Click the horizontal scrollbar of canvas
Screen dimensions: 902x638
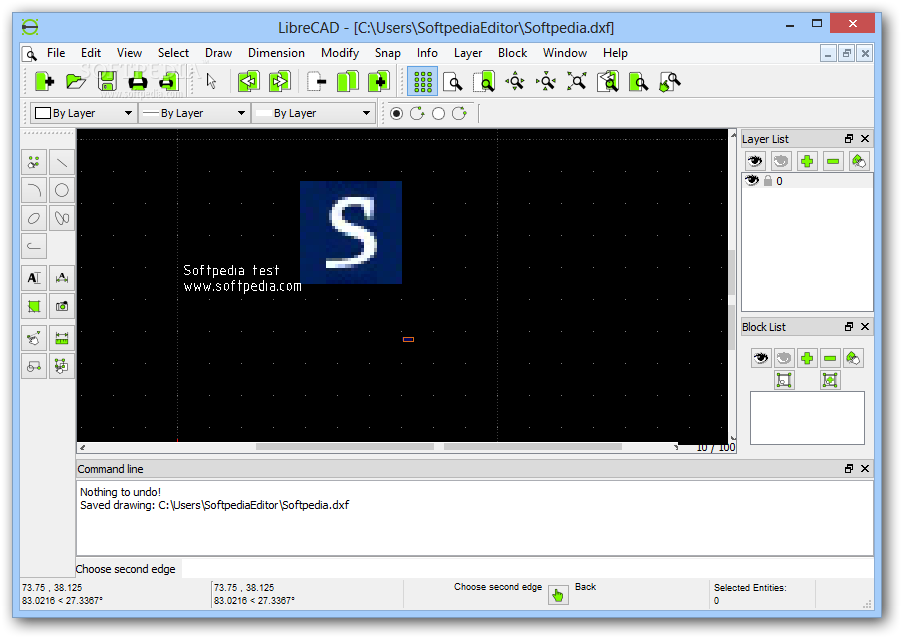(380, 447)
